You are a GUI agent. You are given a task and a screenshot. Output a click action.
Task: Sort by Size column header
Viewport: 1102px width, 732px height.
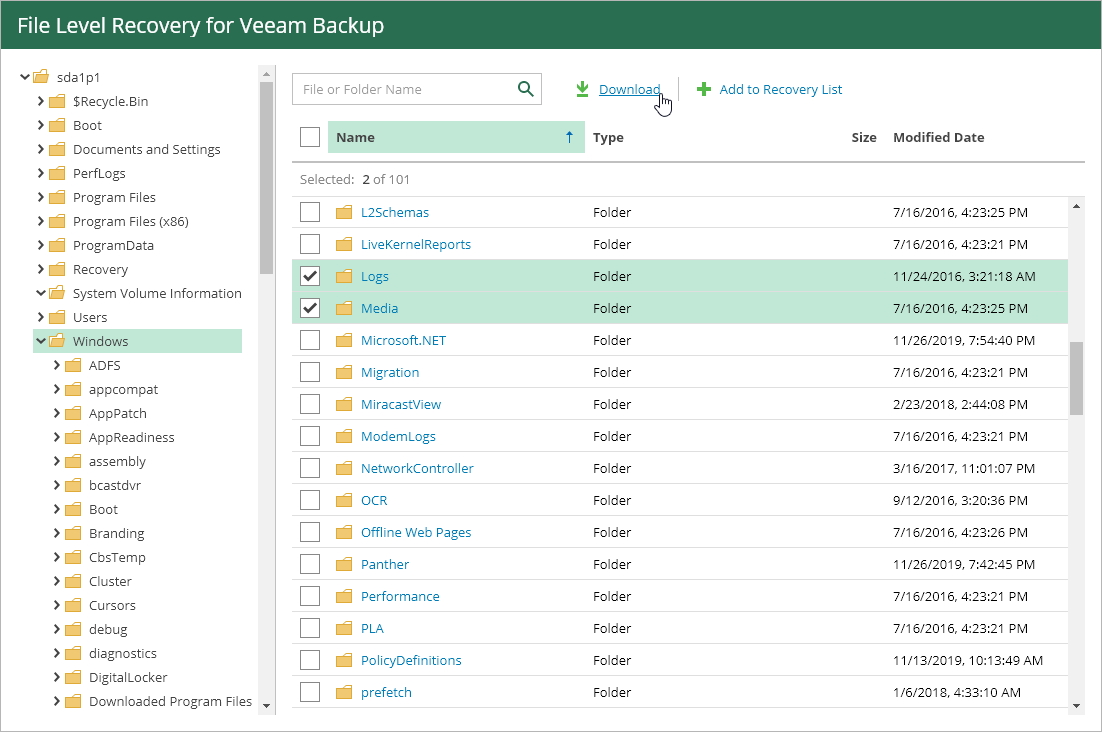click(864, 138)
